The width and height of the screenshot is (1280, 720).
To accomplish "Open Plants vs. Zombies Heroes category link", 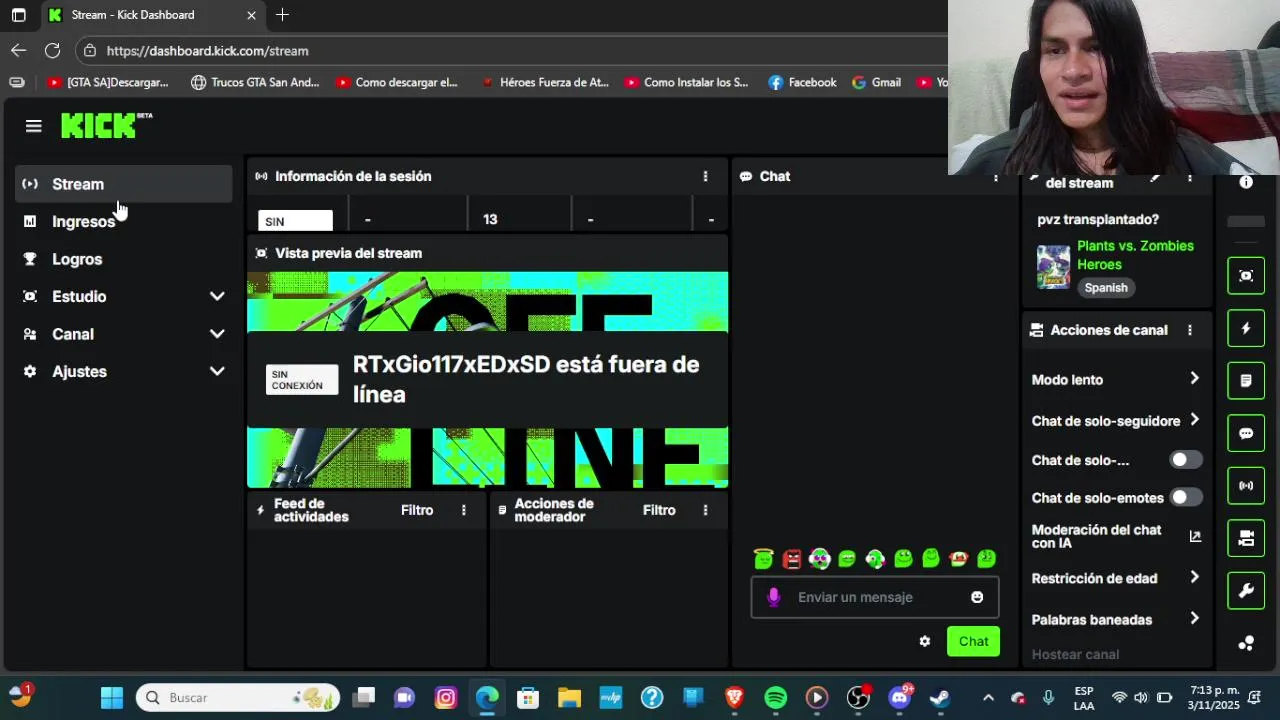I will click(x=1135, y=255).
